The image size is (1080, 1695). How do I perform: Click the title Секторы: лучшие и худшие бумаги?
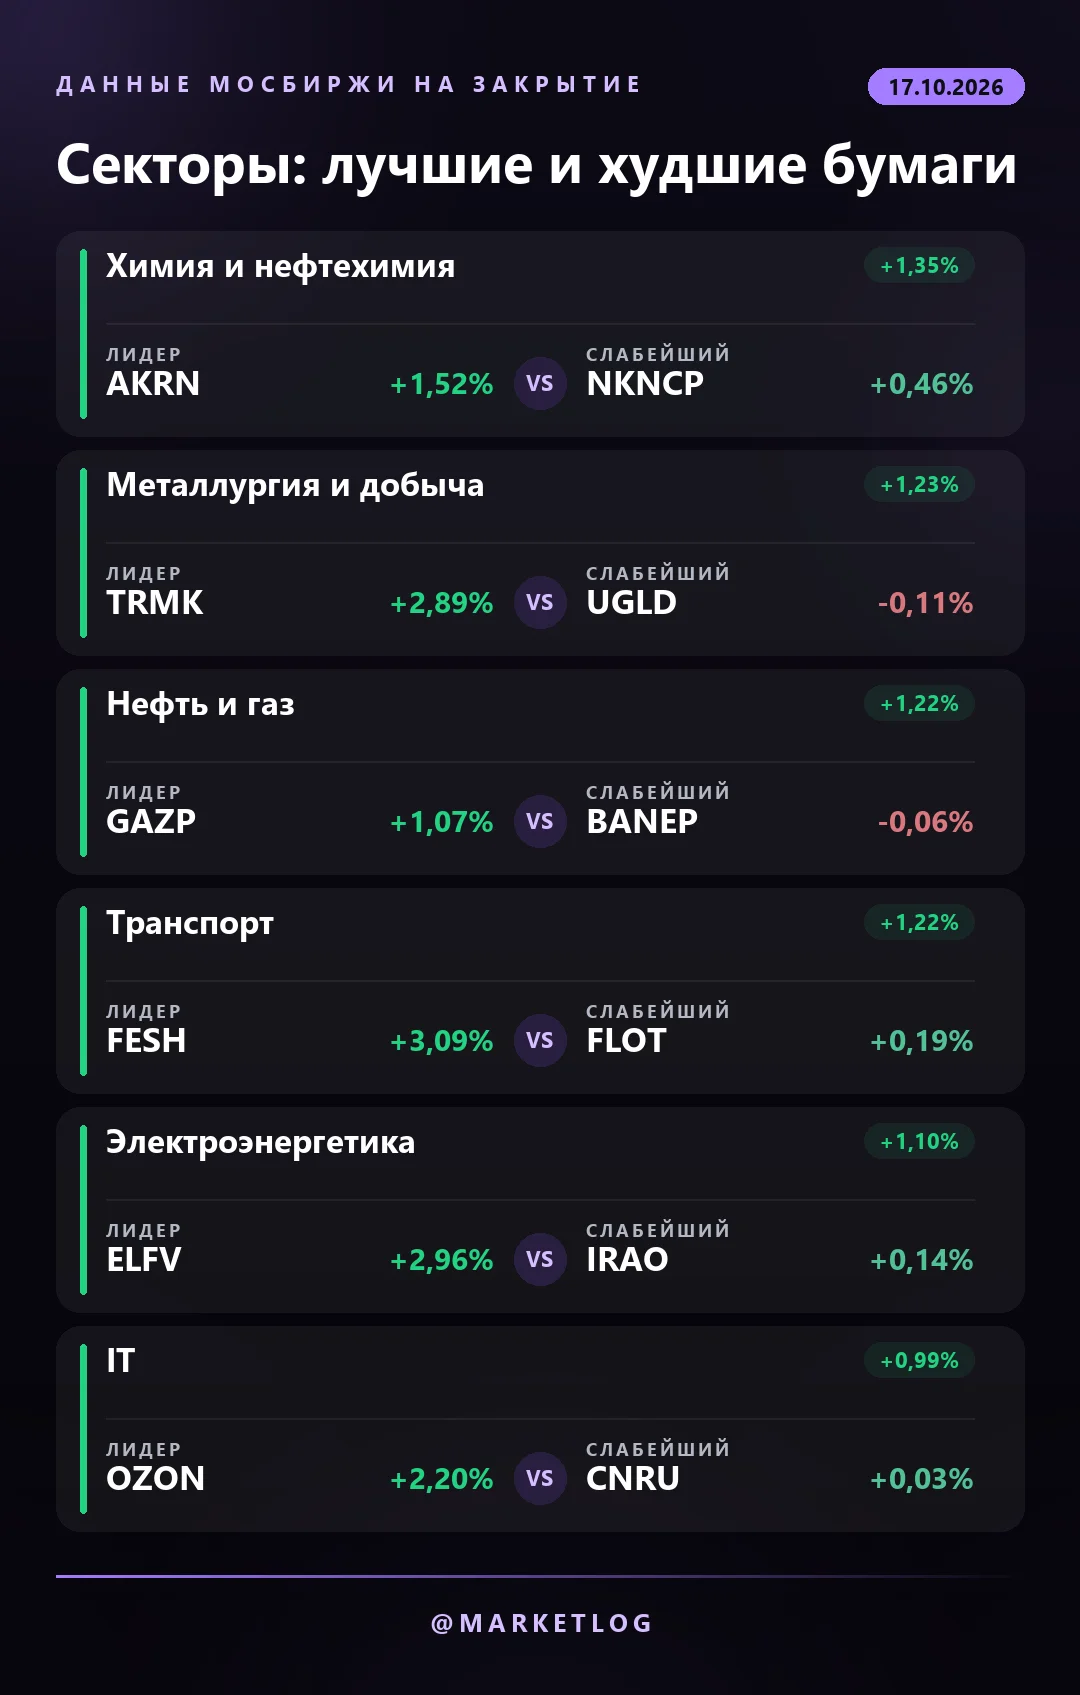(537, 165)
